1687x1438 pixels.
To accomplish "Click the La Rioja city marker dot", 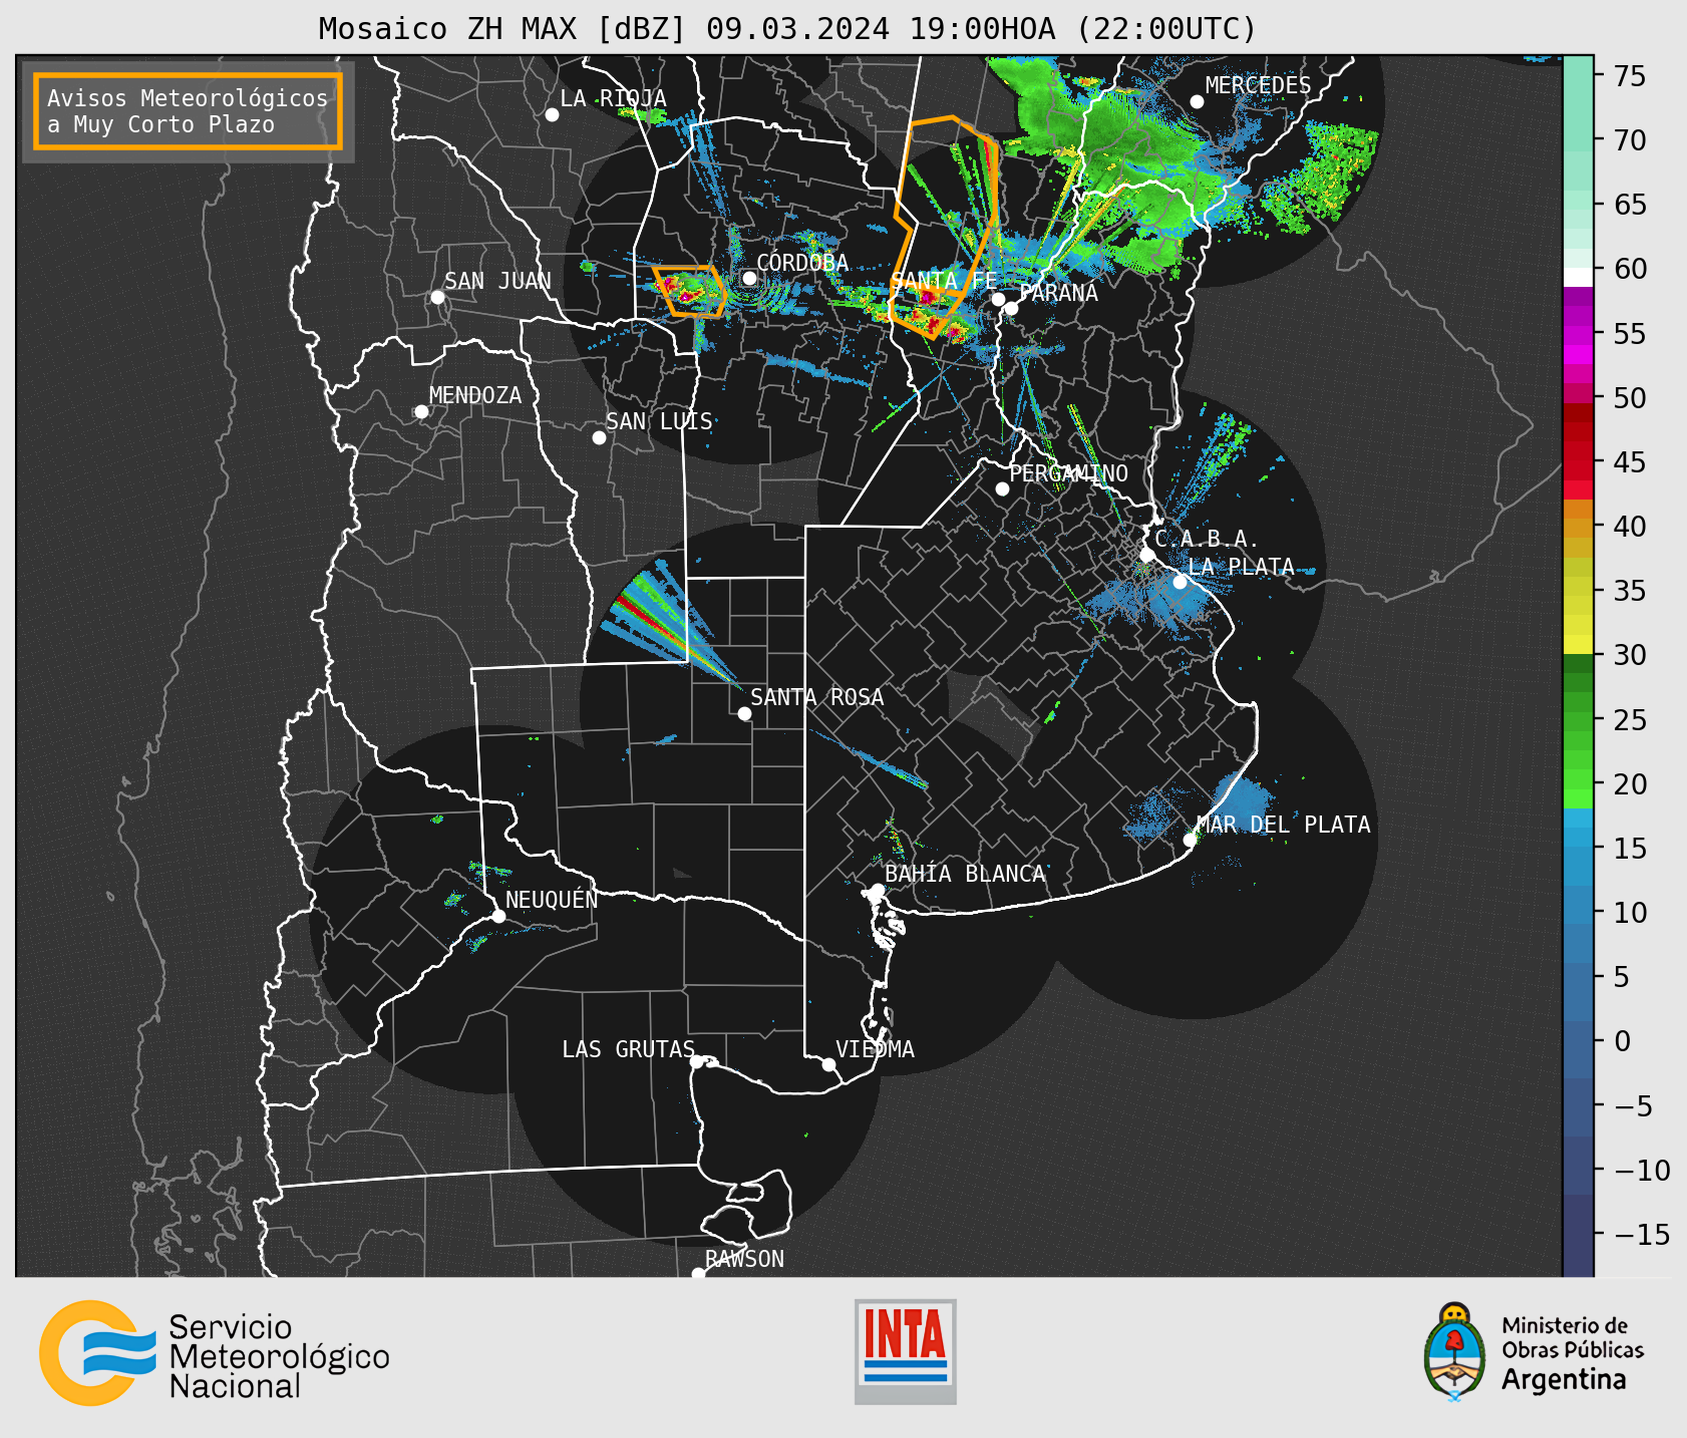I will [552, 115].
